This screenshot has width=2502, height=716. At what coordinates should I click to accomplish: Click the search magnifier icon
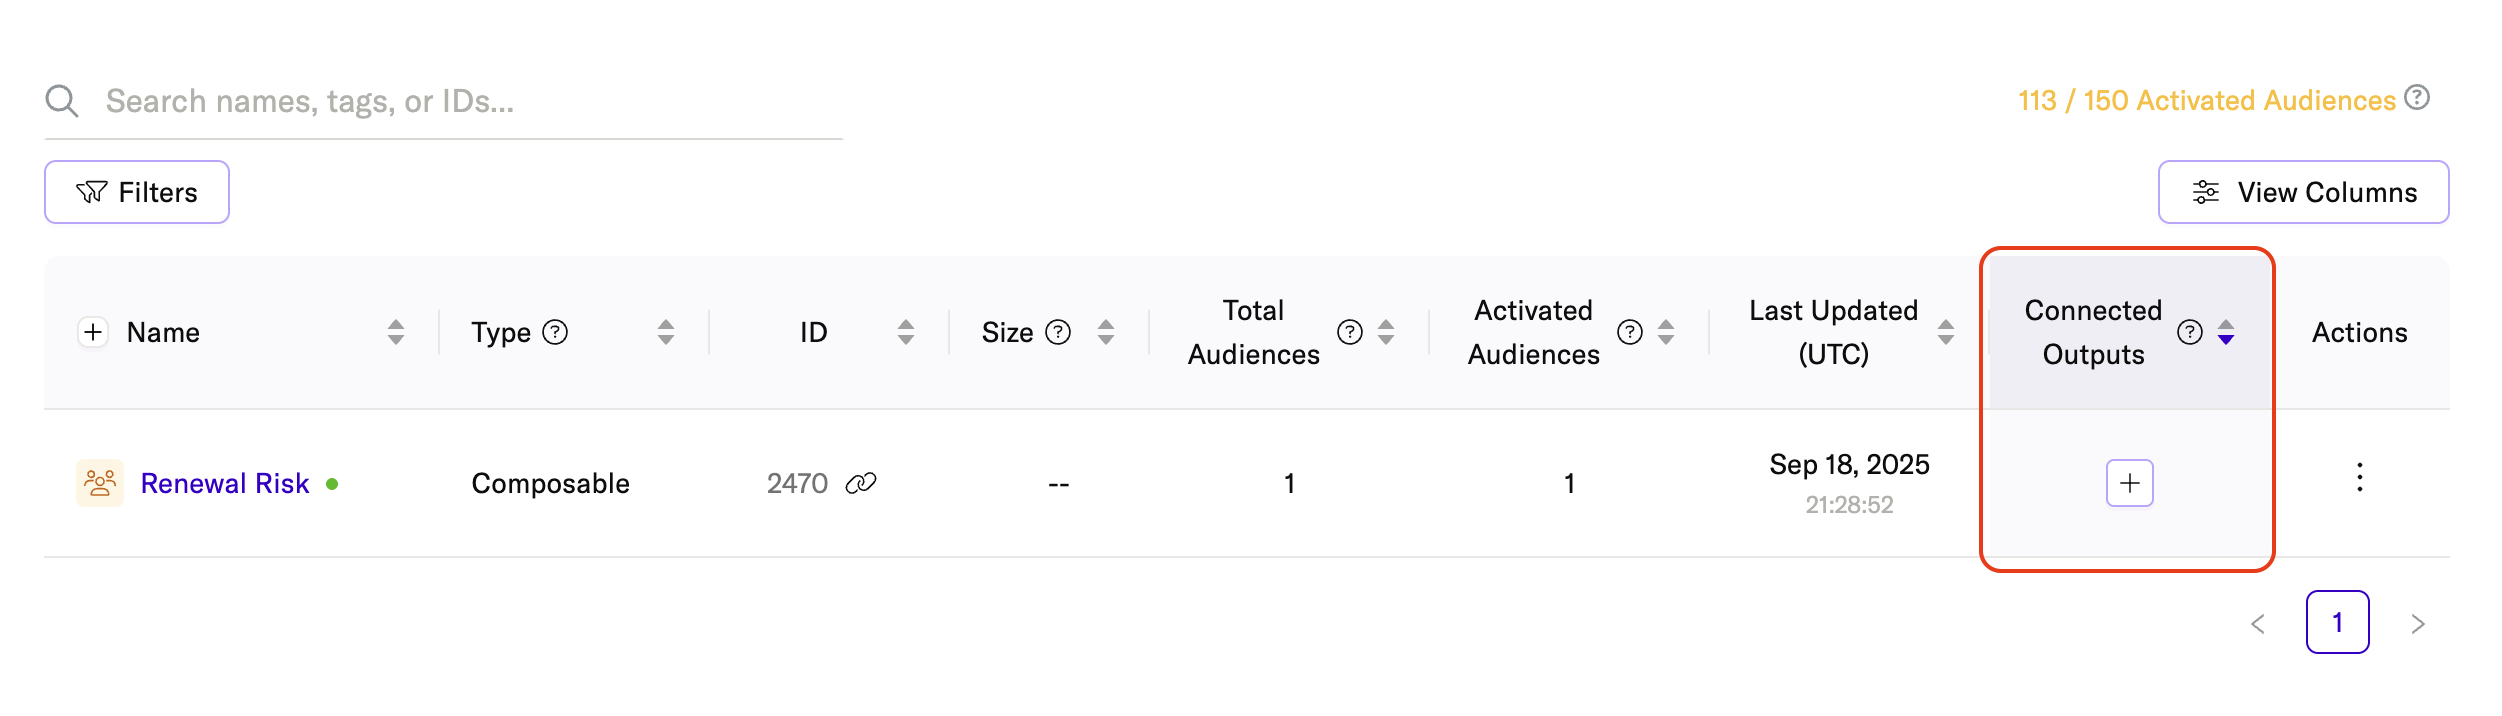pos(62,101)
